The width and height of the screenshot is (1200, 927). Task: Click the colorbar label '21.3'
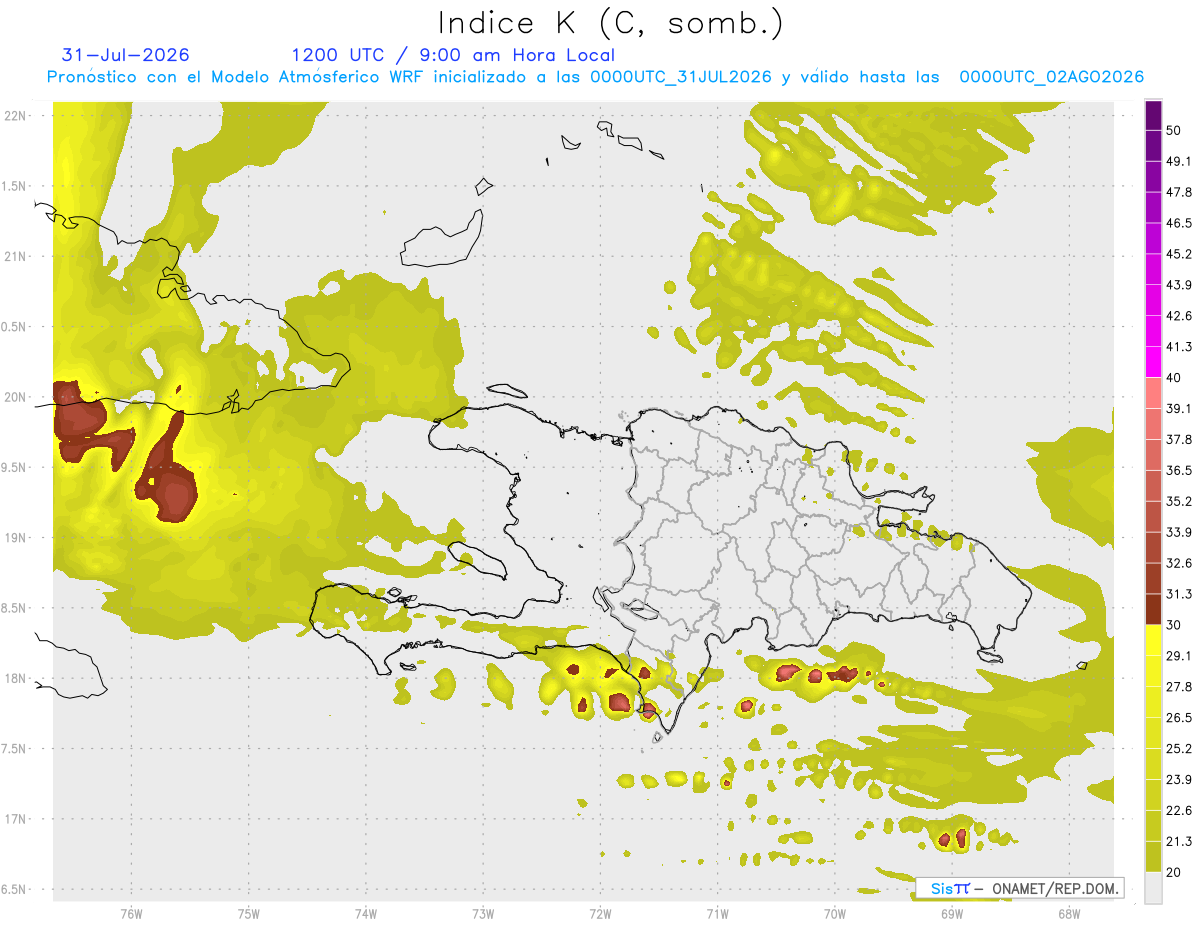coord(1179,841)
